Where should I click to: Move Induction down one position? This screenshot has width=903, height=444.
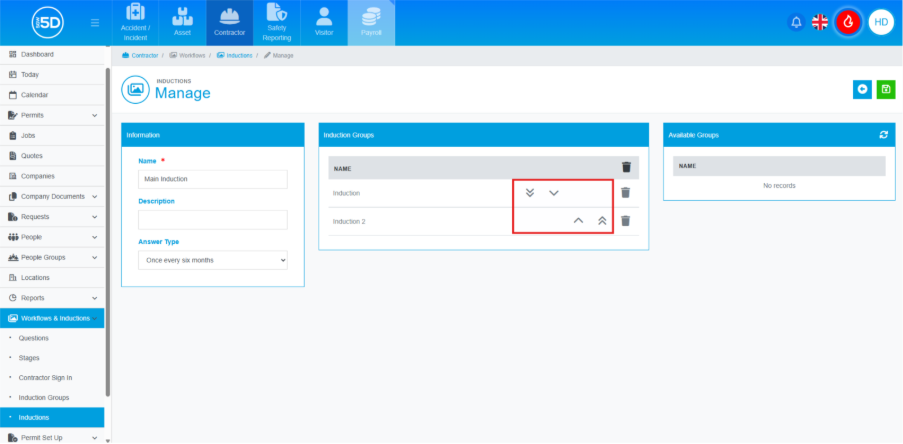click(554, 193)
